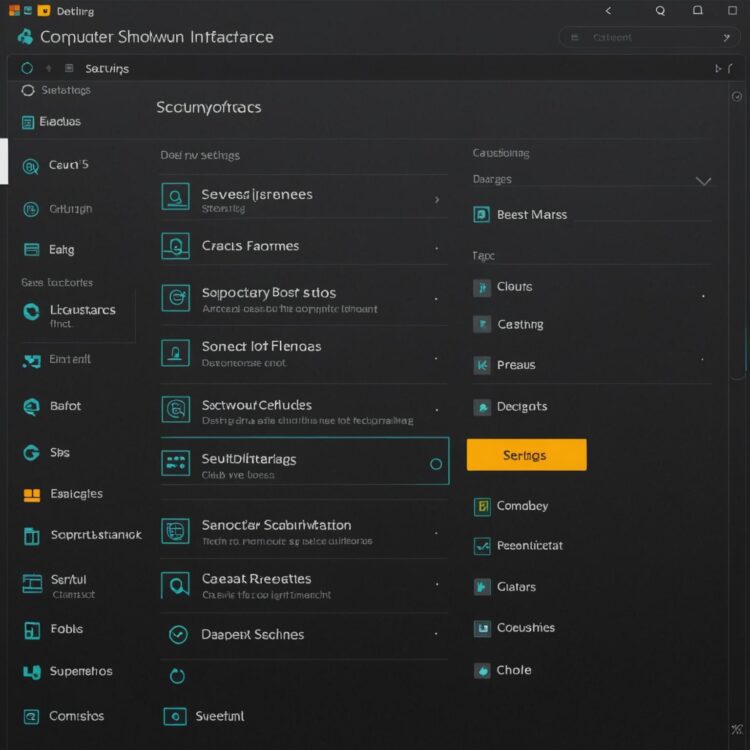Expand the Darages dropdown chevron
Image resolution: width=750 pixels, height=750 pixels.
(x=703, y=181)
